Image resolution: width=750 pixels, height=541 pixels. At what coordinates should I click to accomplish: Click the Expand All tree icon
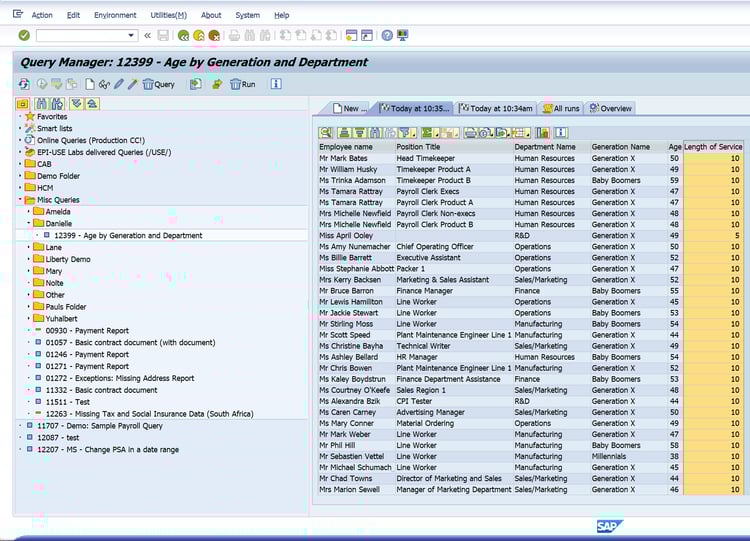pyautogui.click(x=77, y=104)
